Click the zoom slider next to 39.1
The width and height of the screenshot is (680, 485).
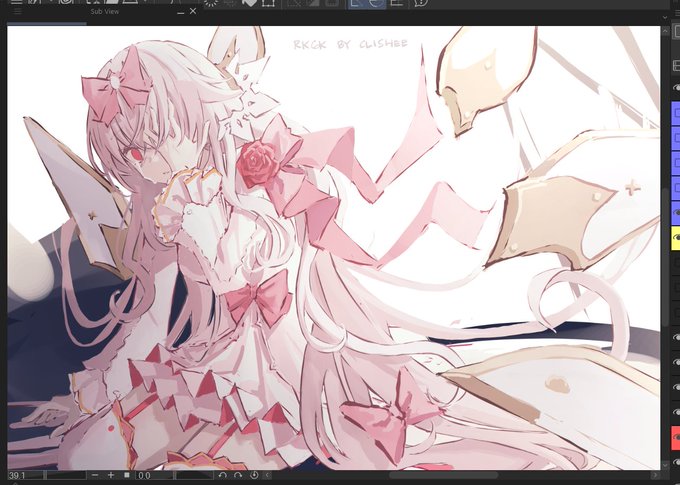tap(65, 475)
